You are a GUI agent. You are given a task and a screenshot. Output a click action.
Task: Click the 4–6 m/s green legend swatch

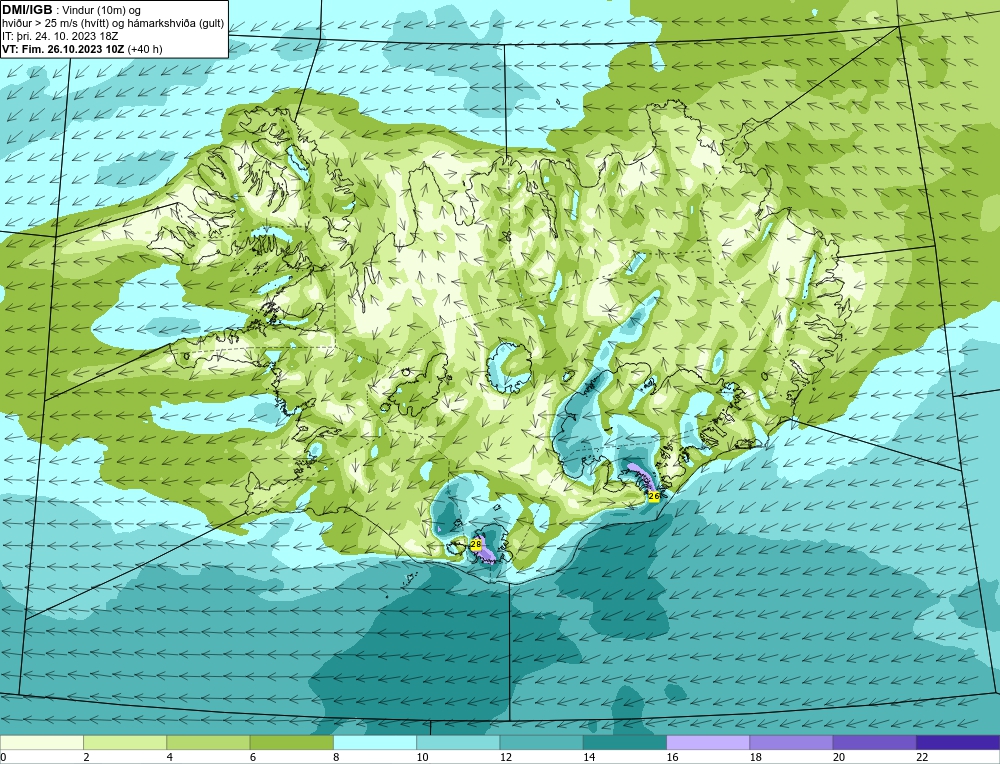coord(208,743)
